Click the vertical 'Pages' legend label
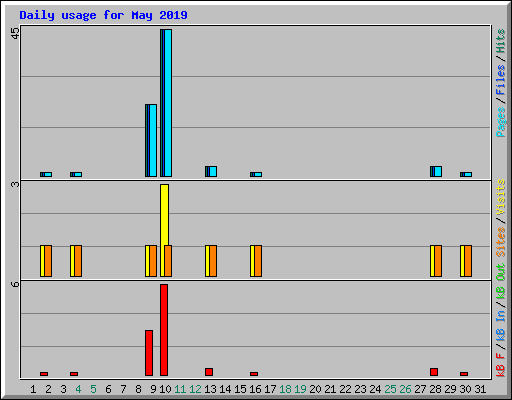 pos(501,122)
